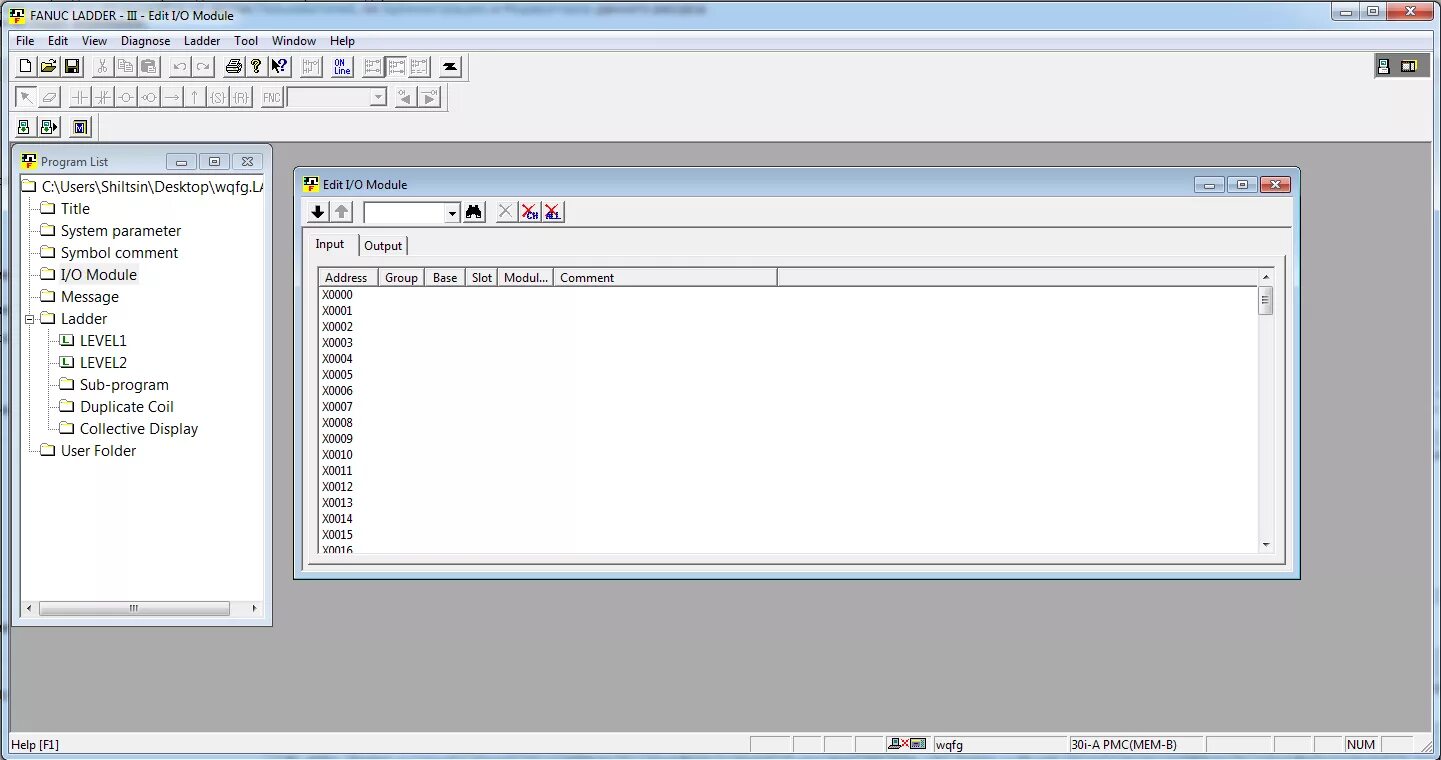Toggle the first ladder display mode button
Image resolution: width=1441 pixels, height=760 pixels.
pos(373,67)
